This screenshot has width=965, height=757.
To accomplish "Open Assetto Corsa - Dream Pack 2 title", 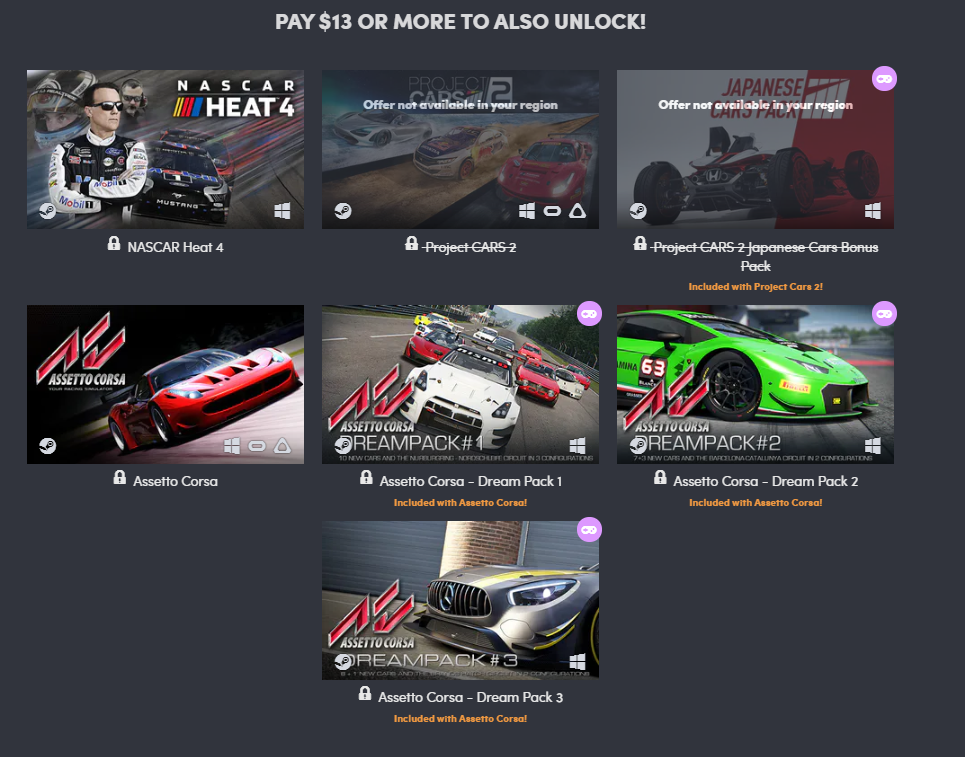I will 766,481.
